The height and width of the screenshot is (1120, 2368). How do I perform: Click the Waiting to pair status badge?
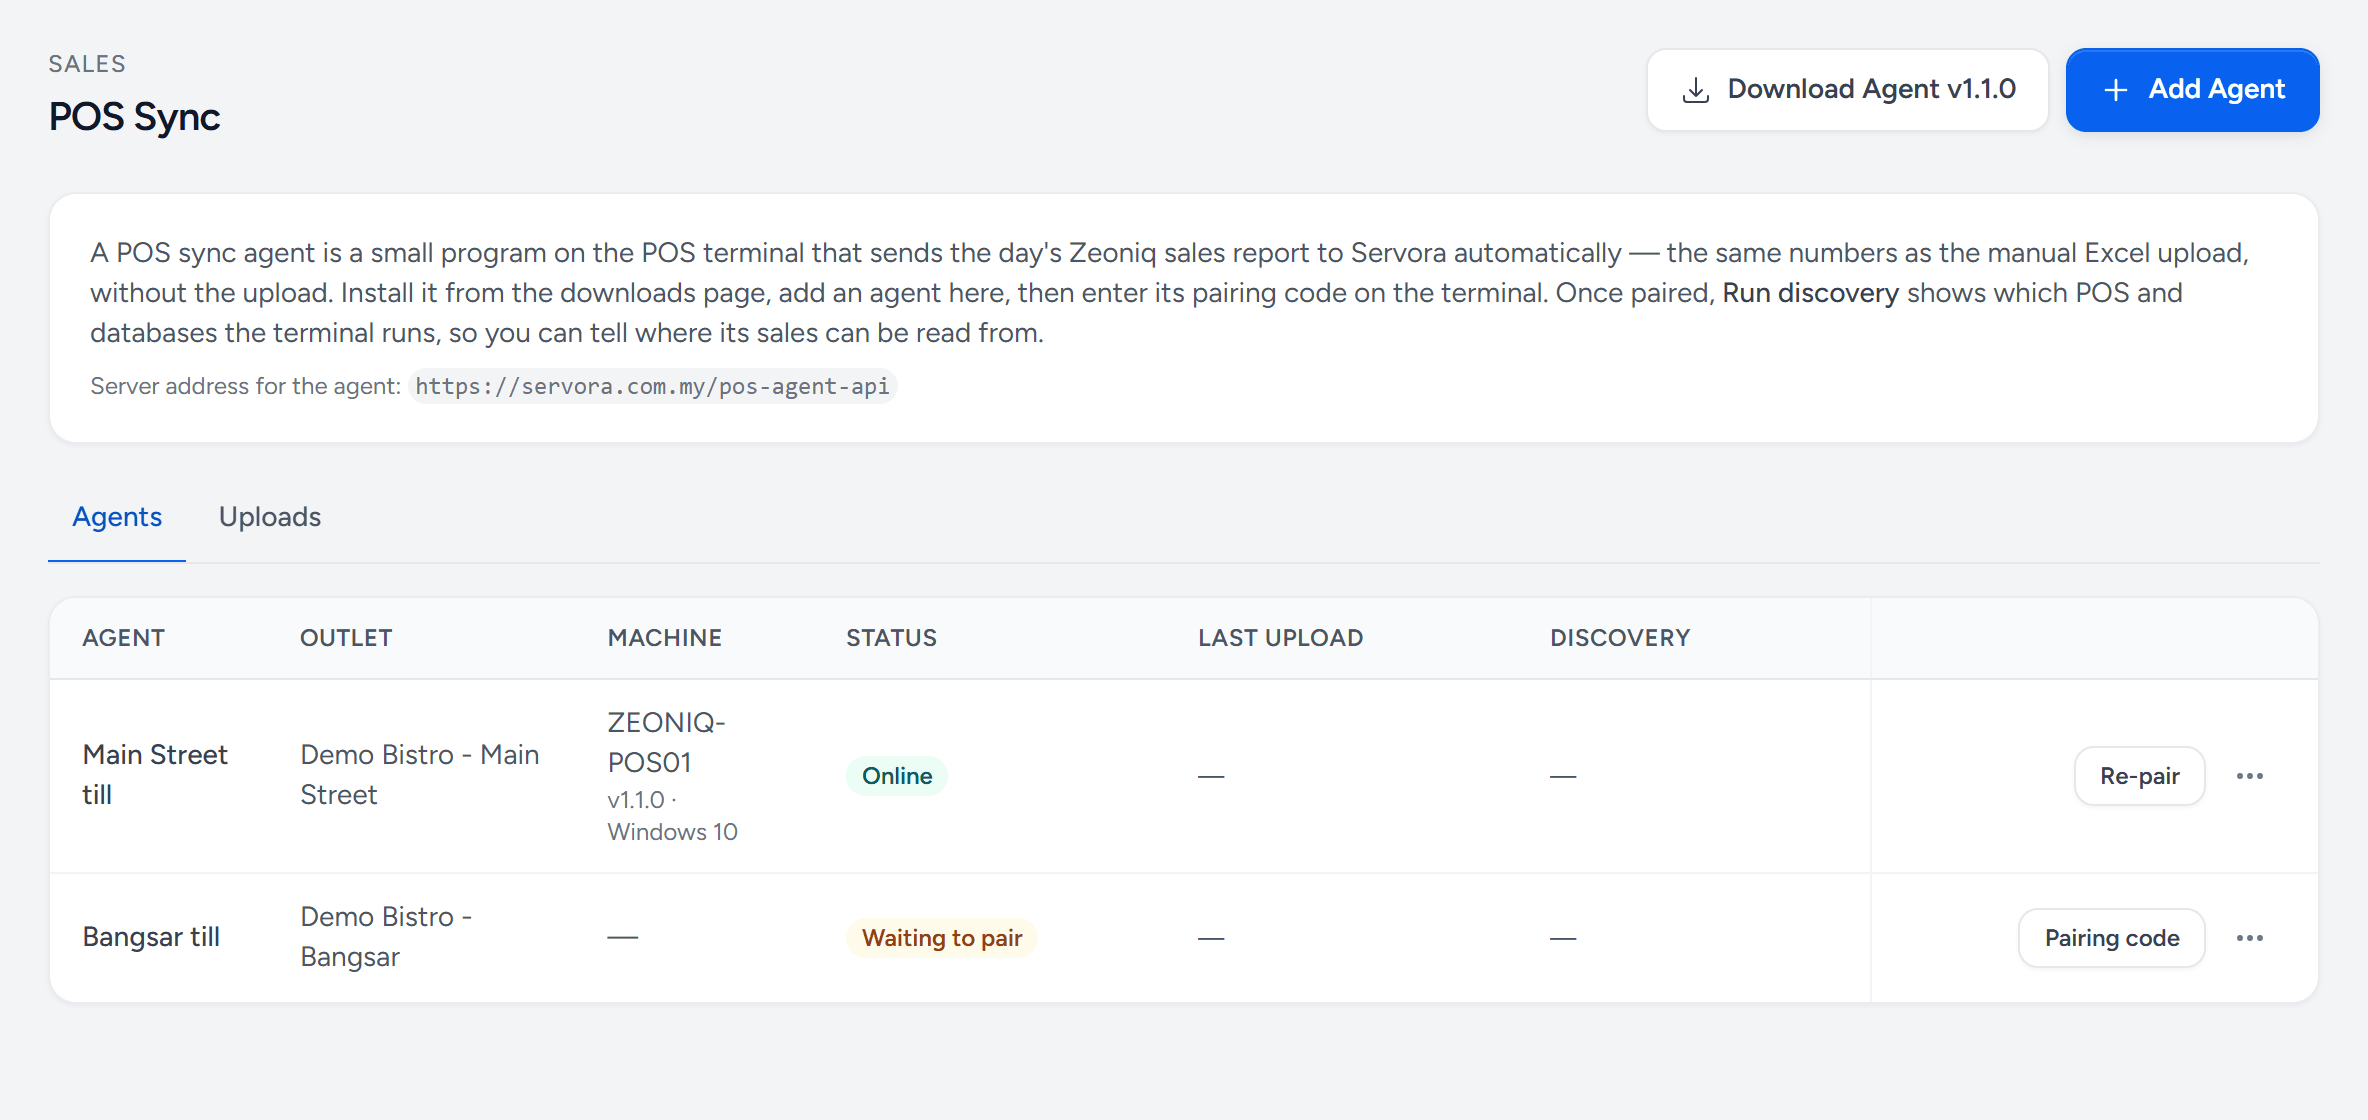pyautogui.click(x=942, y=938)
